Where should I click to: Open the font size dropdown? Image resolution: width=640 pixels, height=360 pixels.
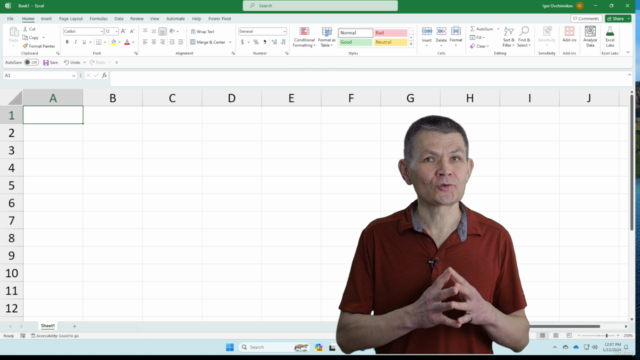116,31
